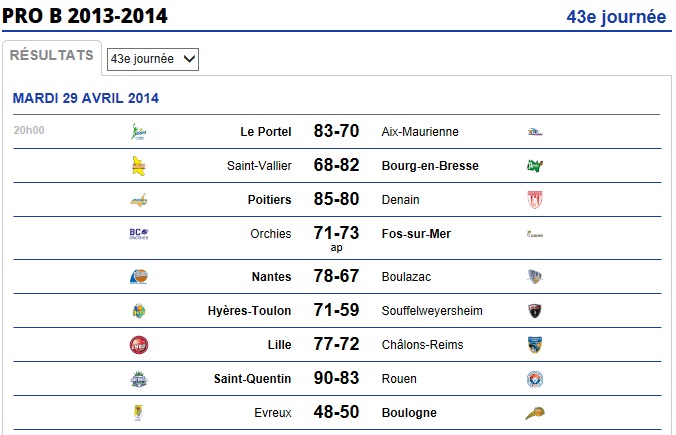Screen dimensions: 676x435
Task: Click the Le Portel team logo
Action: (138, 131)
